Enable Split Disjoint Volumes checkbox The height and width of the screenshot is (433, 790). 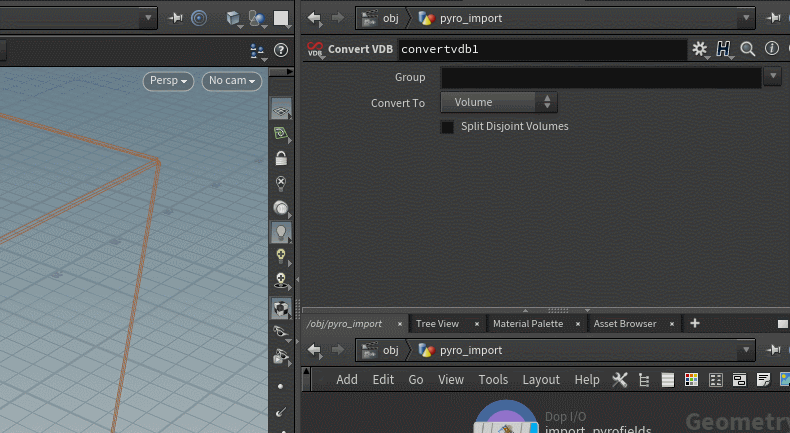[447, 127]
